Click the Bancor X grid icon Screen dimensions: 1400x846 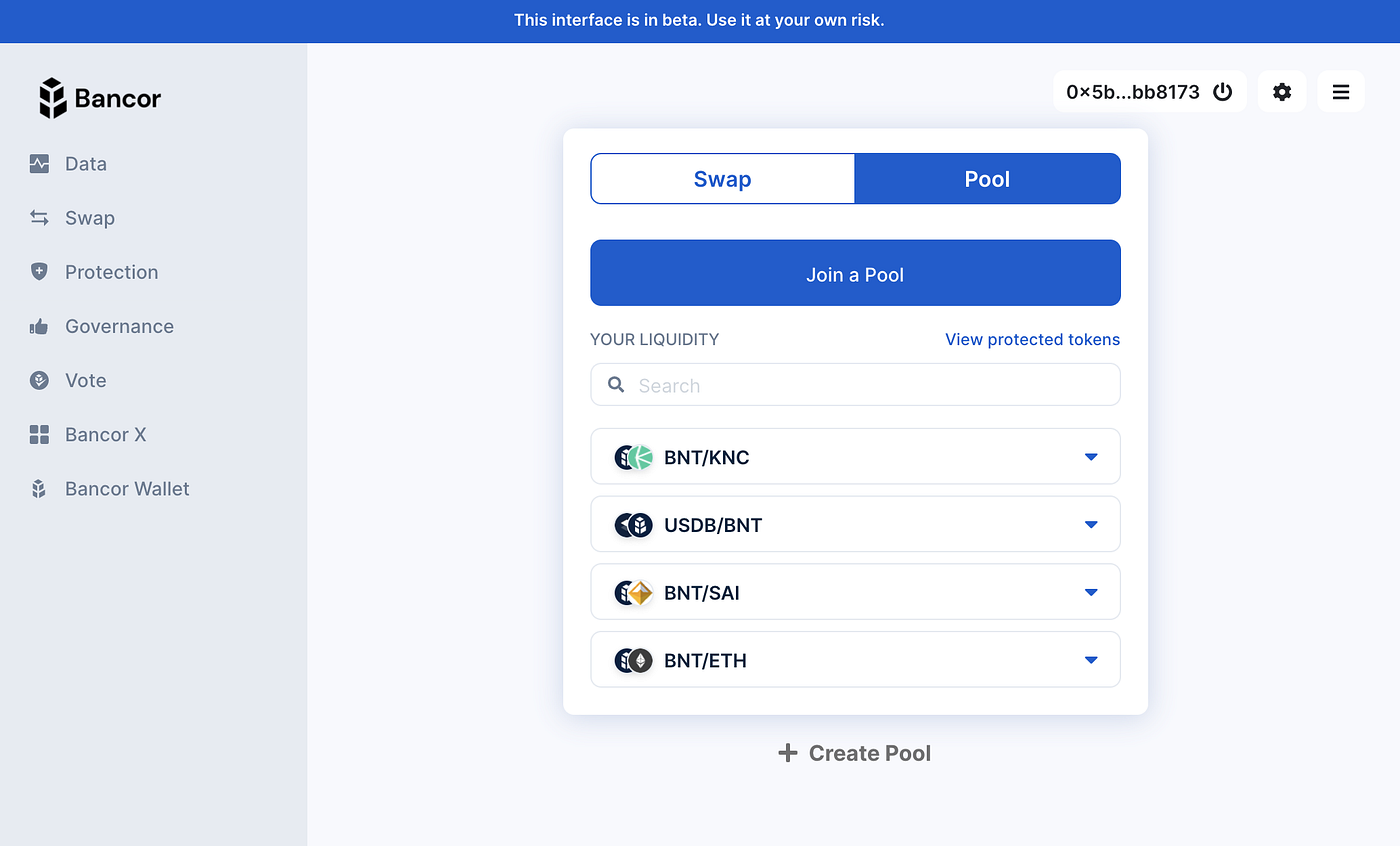pos(39,434)
